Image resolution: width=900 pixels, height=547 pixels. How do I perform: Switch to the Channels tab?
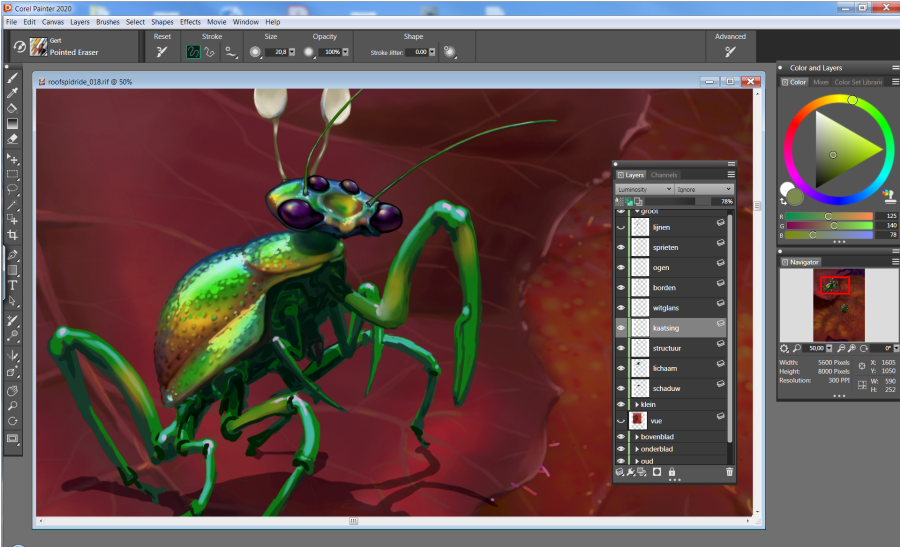point(664,175)
